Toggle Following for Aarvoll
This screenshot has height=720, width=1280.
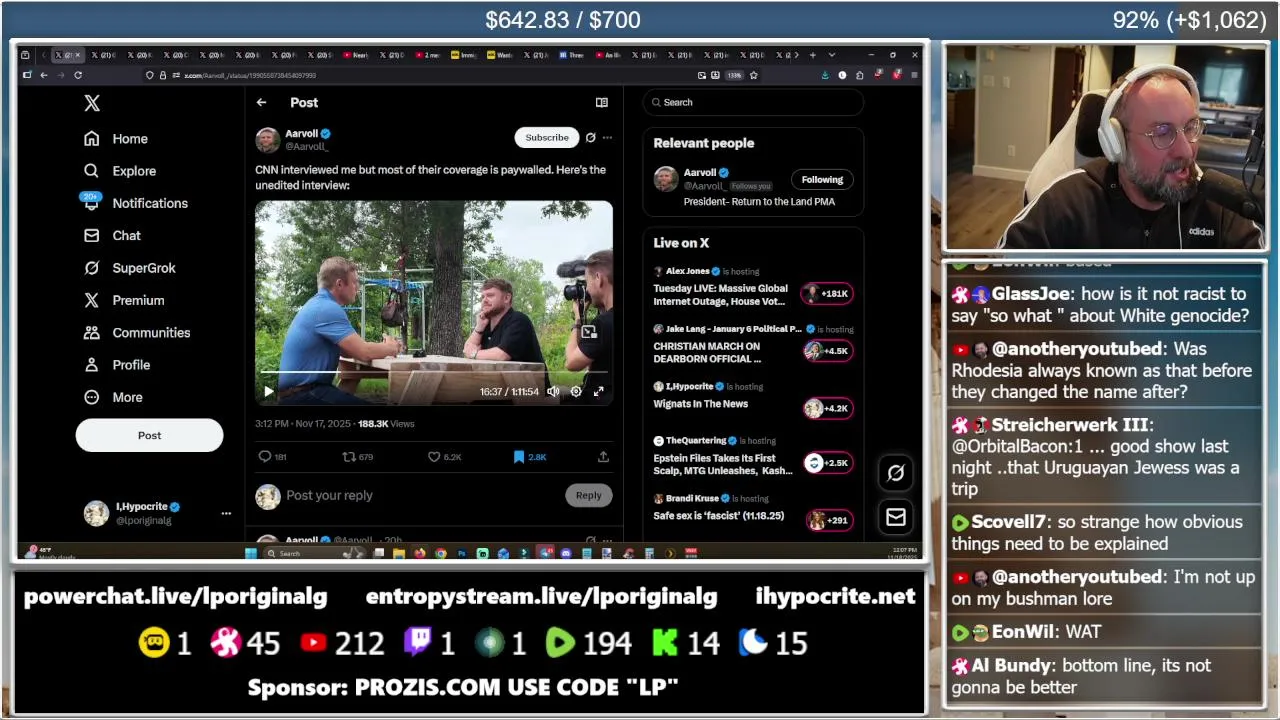(x=822, y=180)
